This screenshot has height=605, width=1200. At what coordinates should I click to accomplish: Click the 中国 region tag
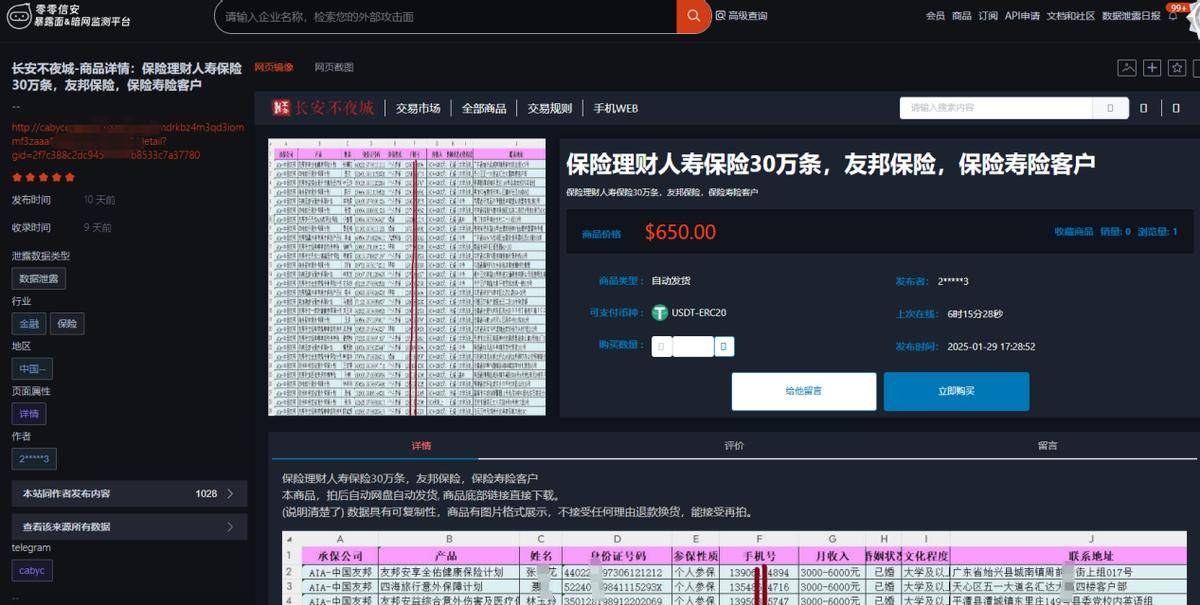[32, 369]
